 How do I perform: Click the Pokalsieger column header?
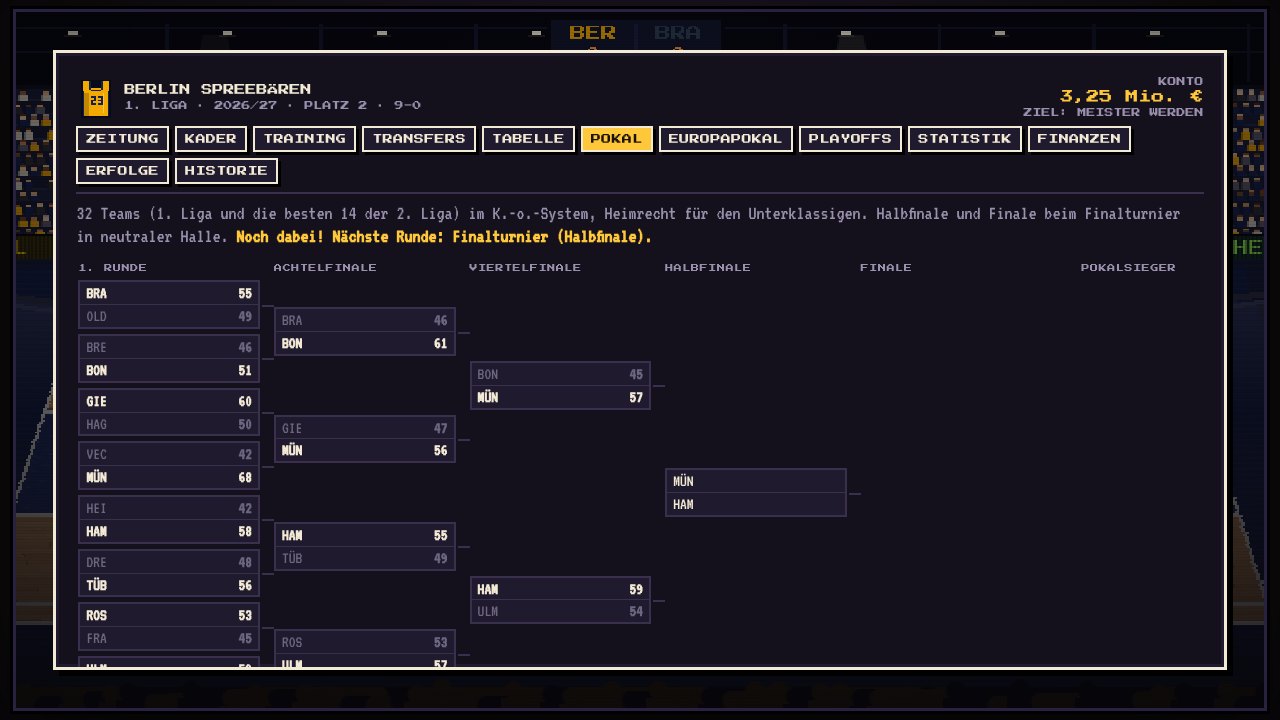(1128, 268)
